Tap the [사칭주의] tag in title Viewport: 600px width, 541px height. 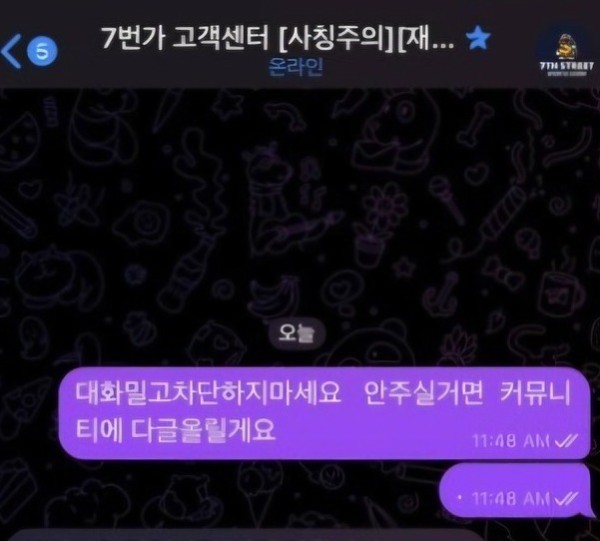click(x=337, y=39)
